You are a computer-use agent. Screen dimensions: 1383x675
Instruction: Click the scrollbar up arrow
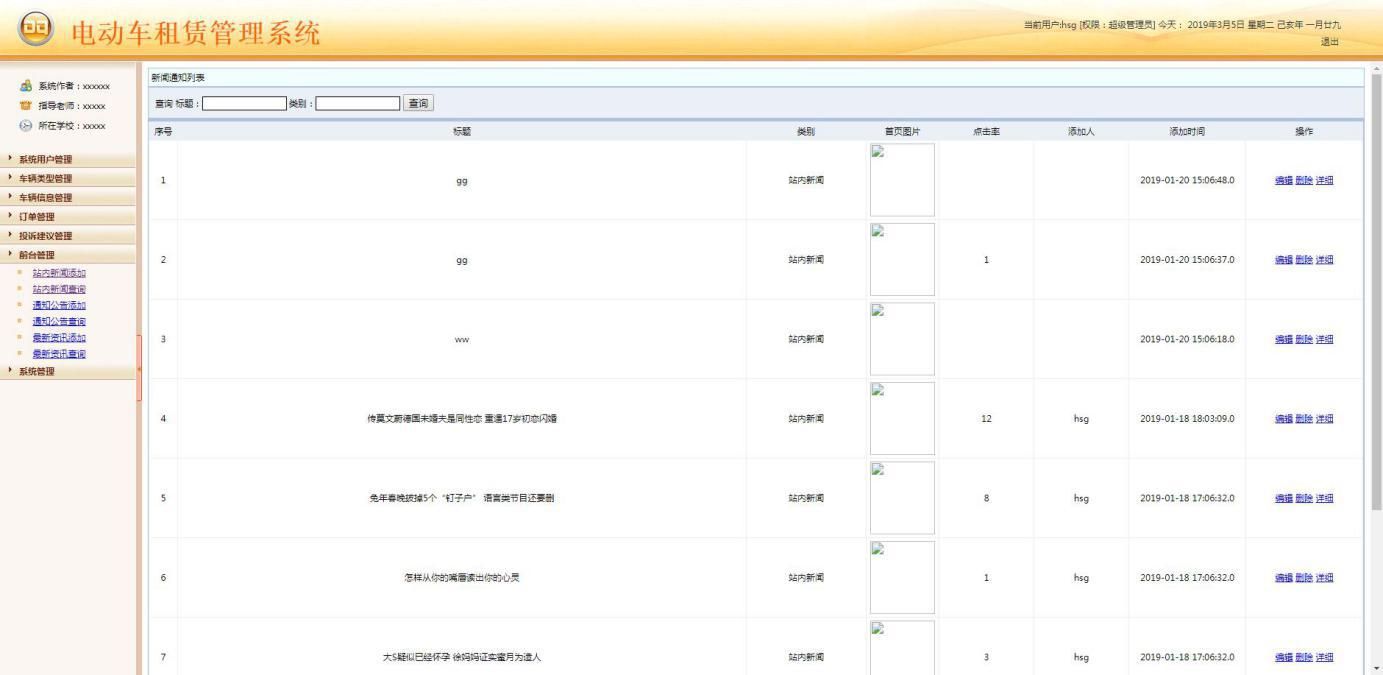pyautogui.click(x=1377, y=68)
